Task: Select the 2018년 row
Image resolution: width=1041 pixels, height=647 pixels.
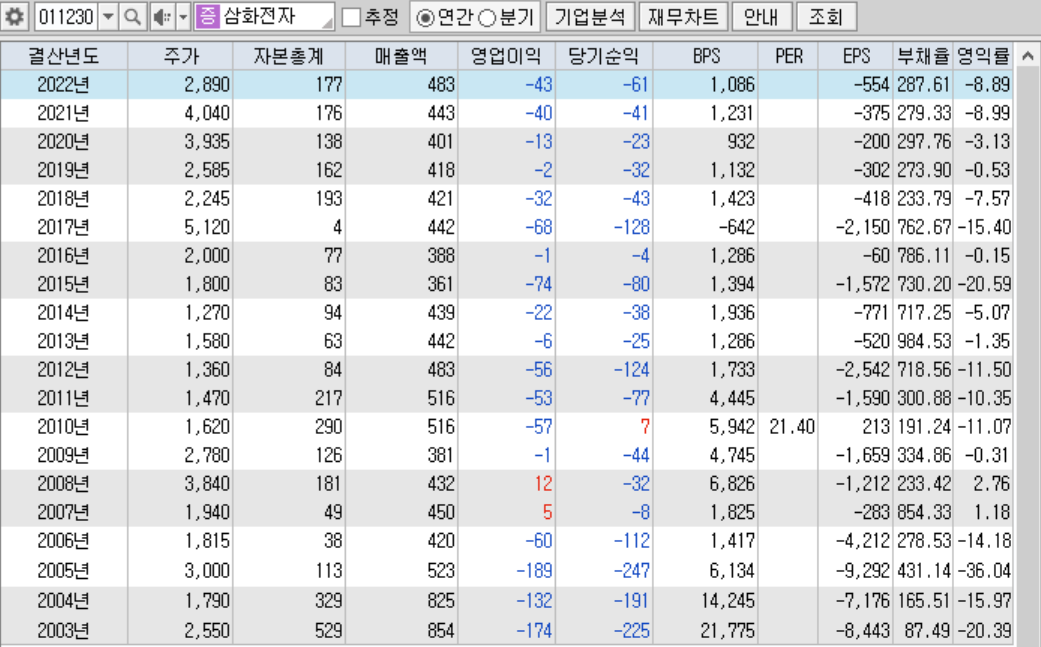Action: point(507,198)
